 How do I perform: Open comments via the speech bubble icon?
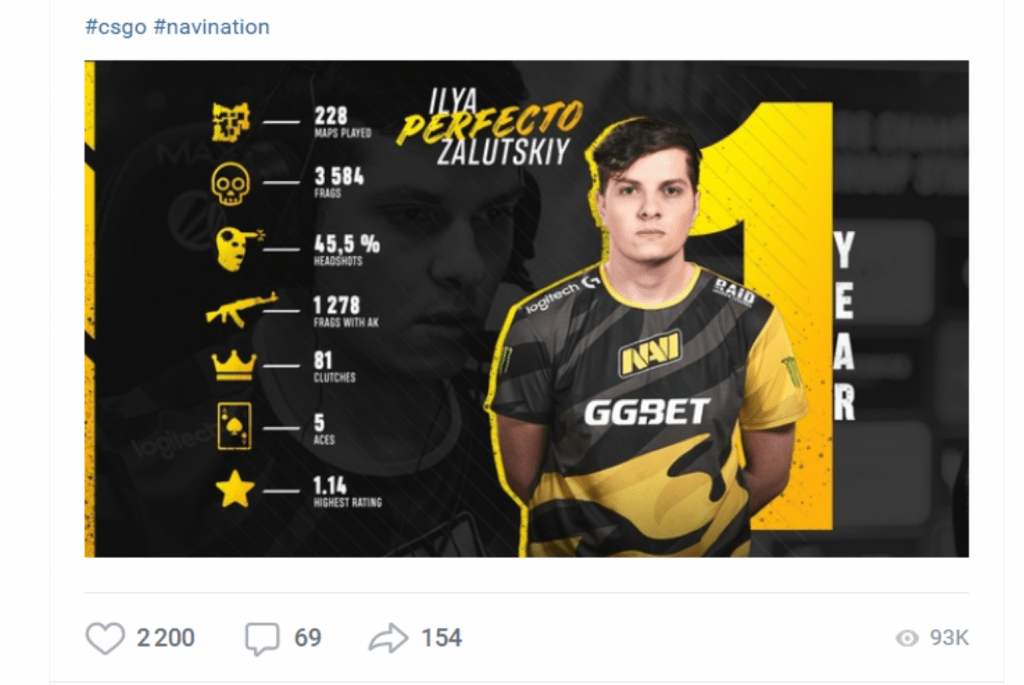[x=262, y=638]
